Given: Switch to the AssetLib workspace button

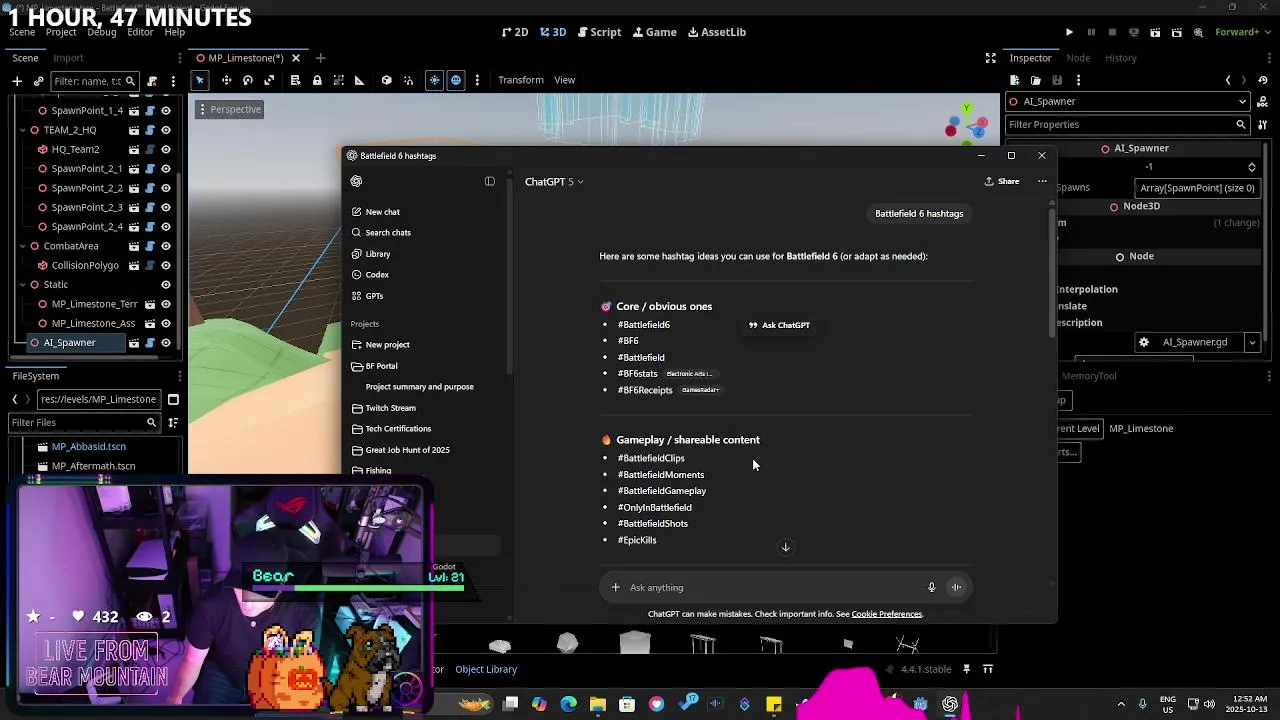Looking at the screenshot, I should (x=717, y=32).
